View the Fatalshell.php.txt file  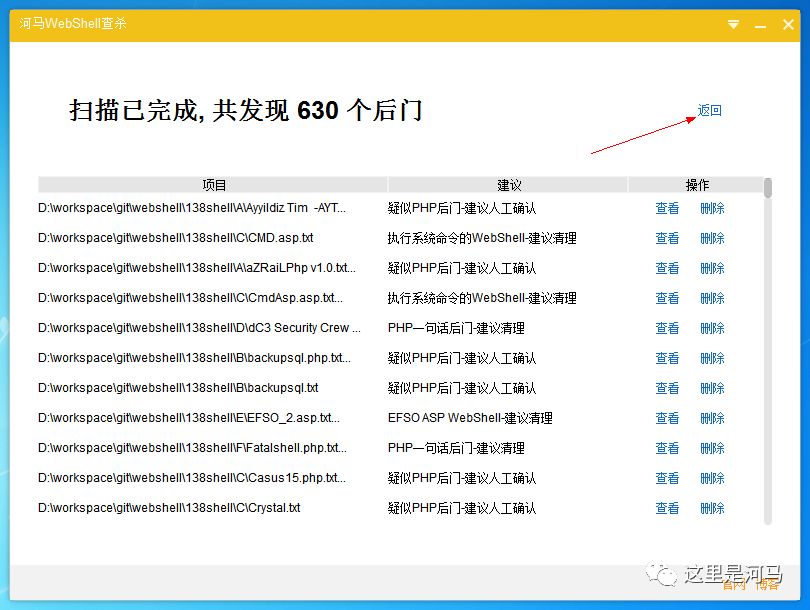pos(667,448)
